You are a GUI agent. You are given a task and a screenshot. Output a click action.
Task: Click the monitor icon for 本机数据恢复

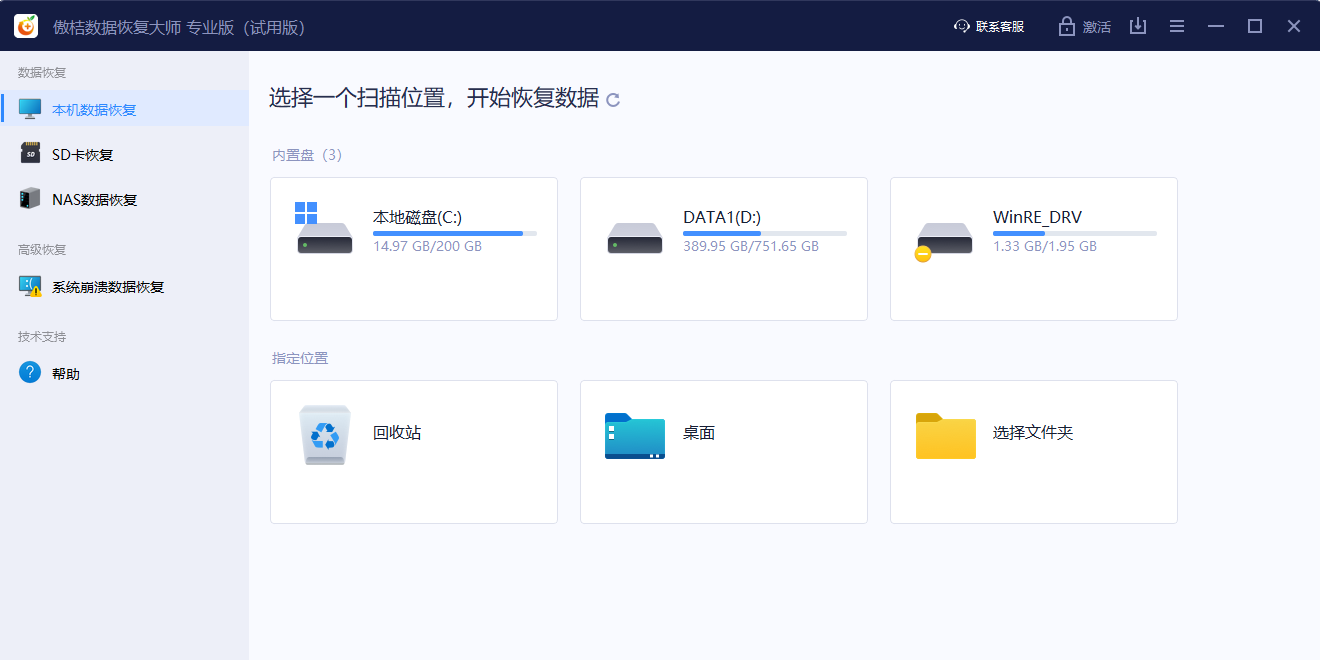pos(30,108)
